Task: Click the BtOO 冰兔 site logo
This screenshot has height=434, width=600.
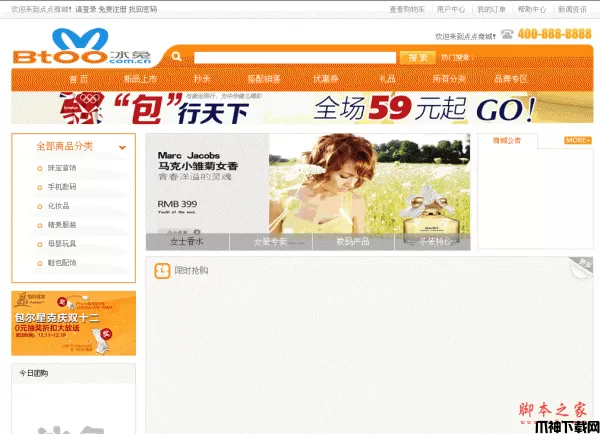Action: tap(82, 46)
